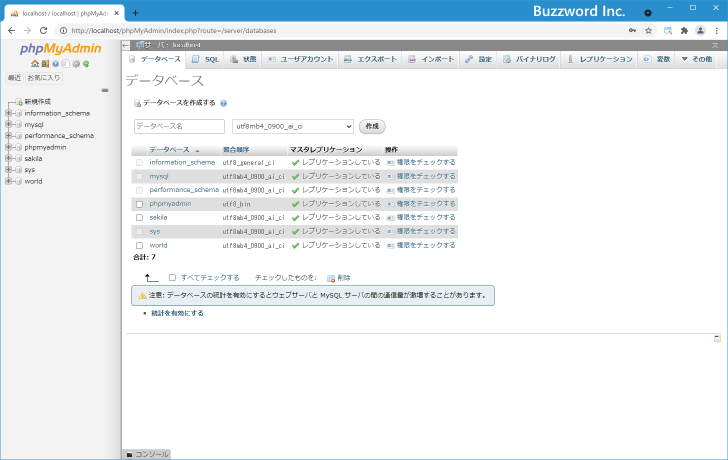Image resolution: width=728 pixels, height=460 pixels.
Task: Open the browser extensions puzzle icon
Action: click(x=684, y=31)
